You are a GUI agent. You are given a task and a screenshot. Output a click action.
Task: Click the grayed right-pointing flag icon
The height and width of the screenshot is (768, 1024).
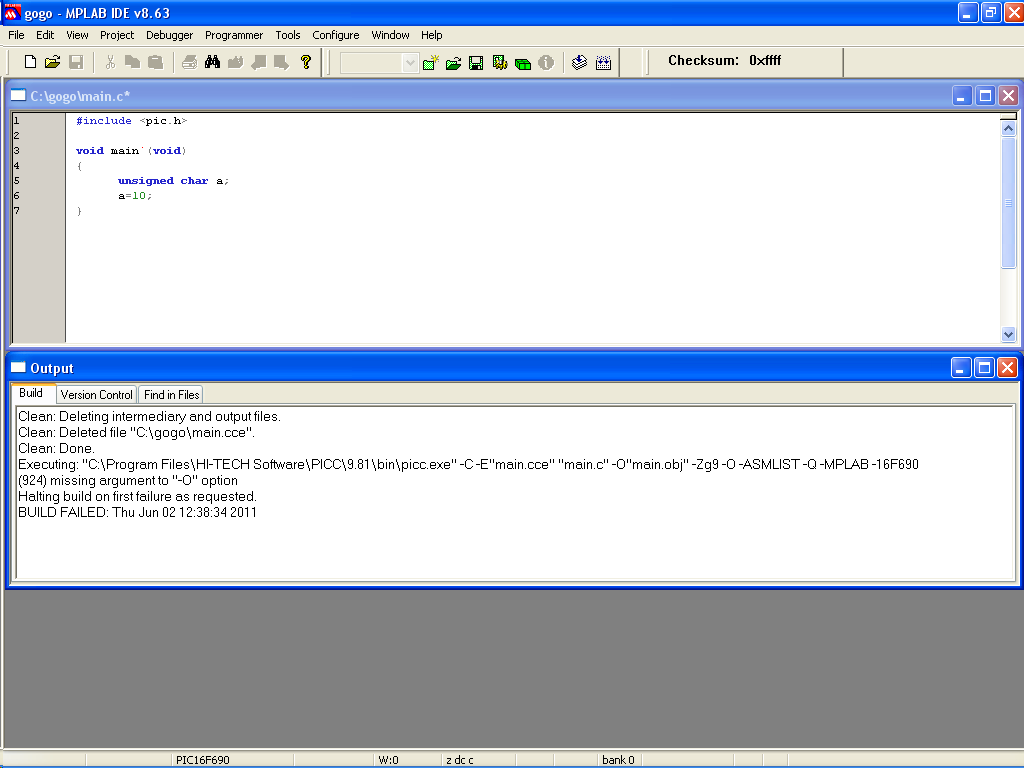click(281, 62)
